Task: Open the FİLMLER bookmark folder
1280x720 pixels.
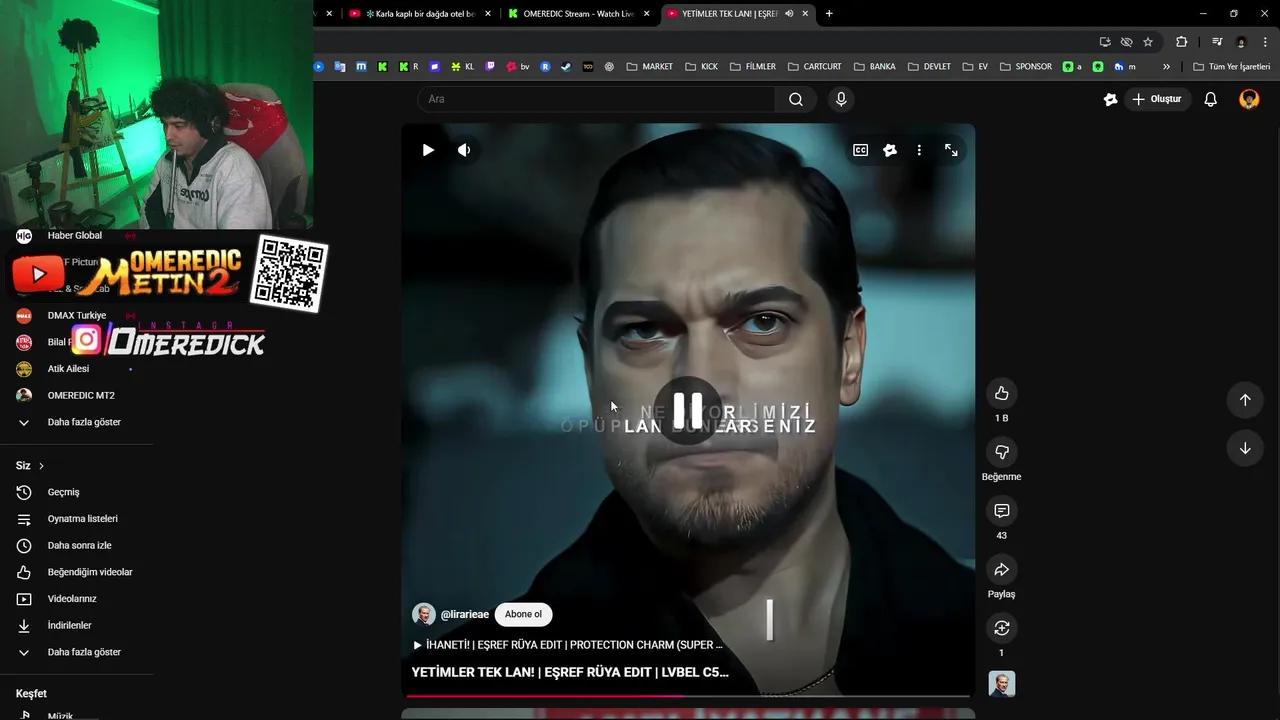Action: pos(753,67)
